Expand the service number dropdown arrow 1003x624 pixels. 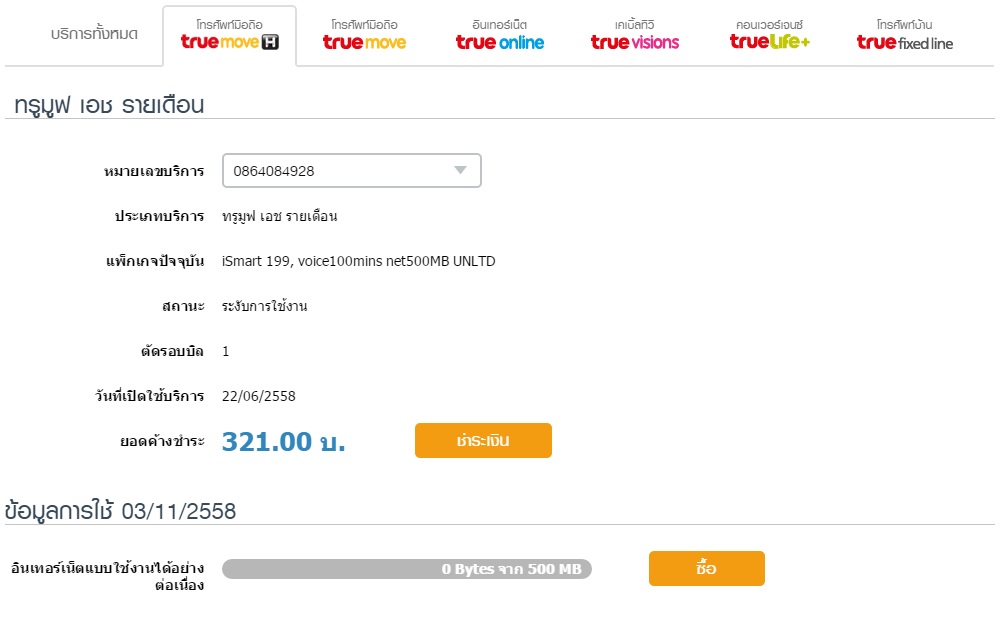(460, 171)
